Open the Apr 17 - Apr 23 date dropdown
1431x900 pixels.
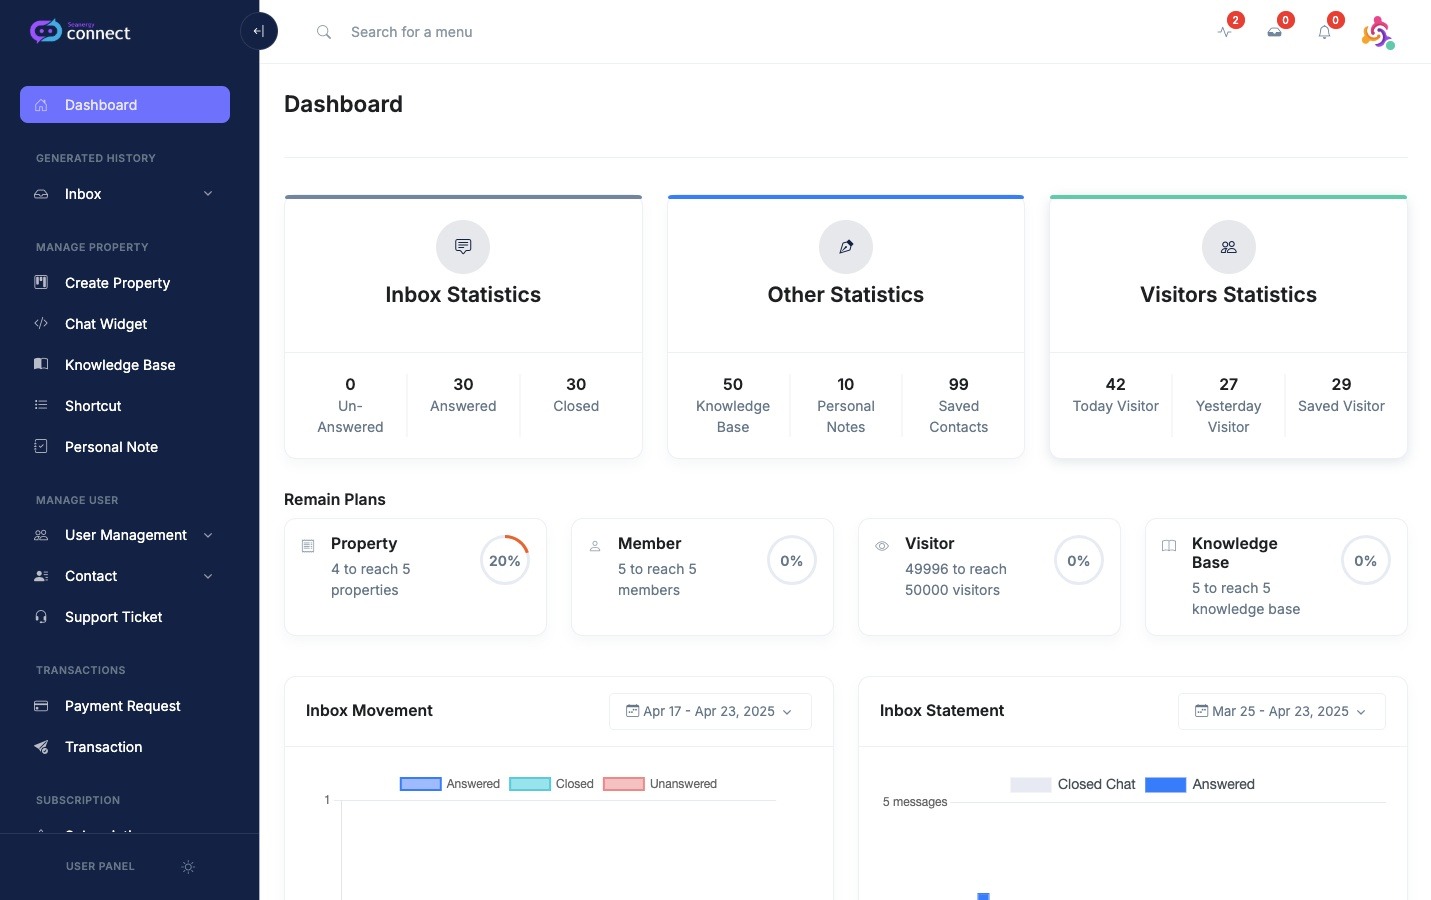coord(710,711)
